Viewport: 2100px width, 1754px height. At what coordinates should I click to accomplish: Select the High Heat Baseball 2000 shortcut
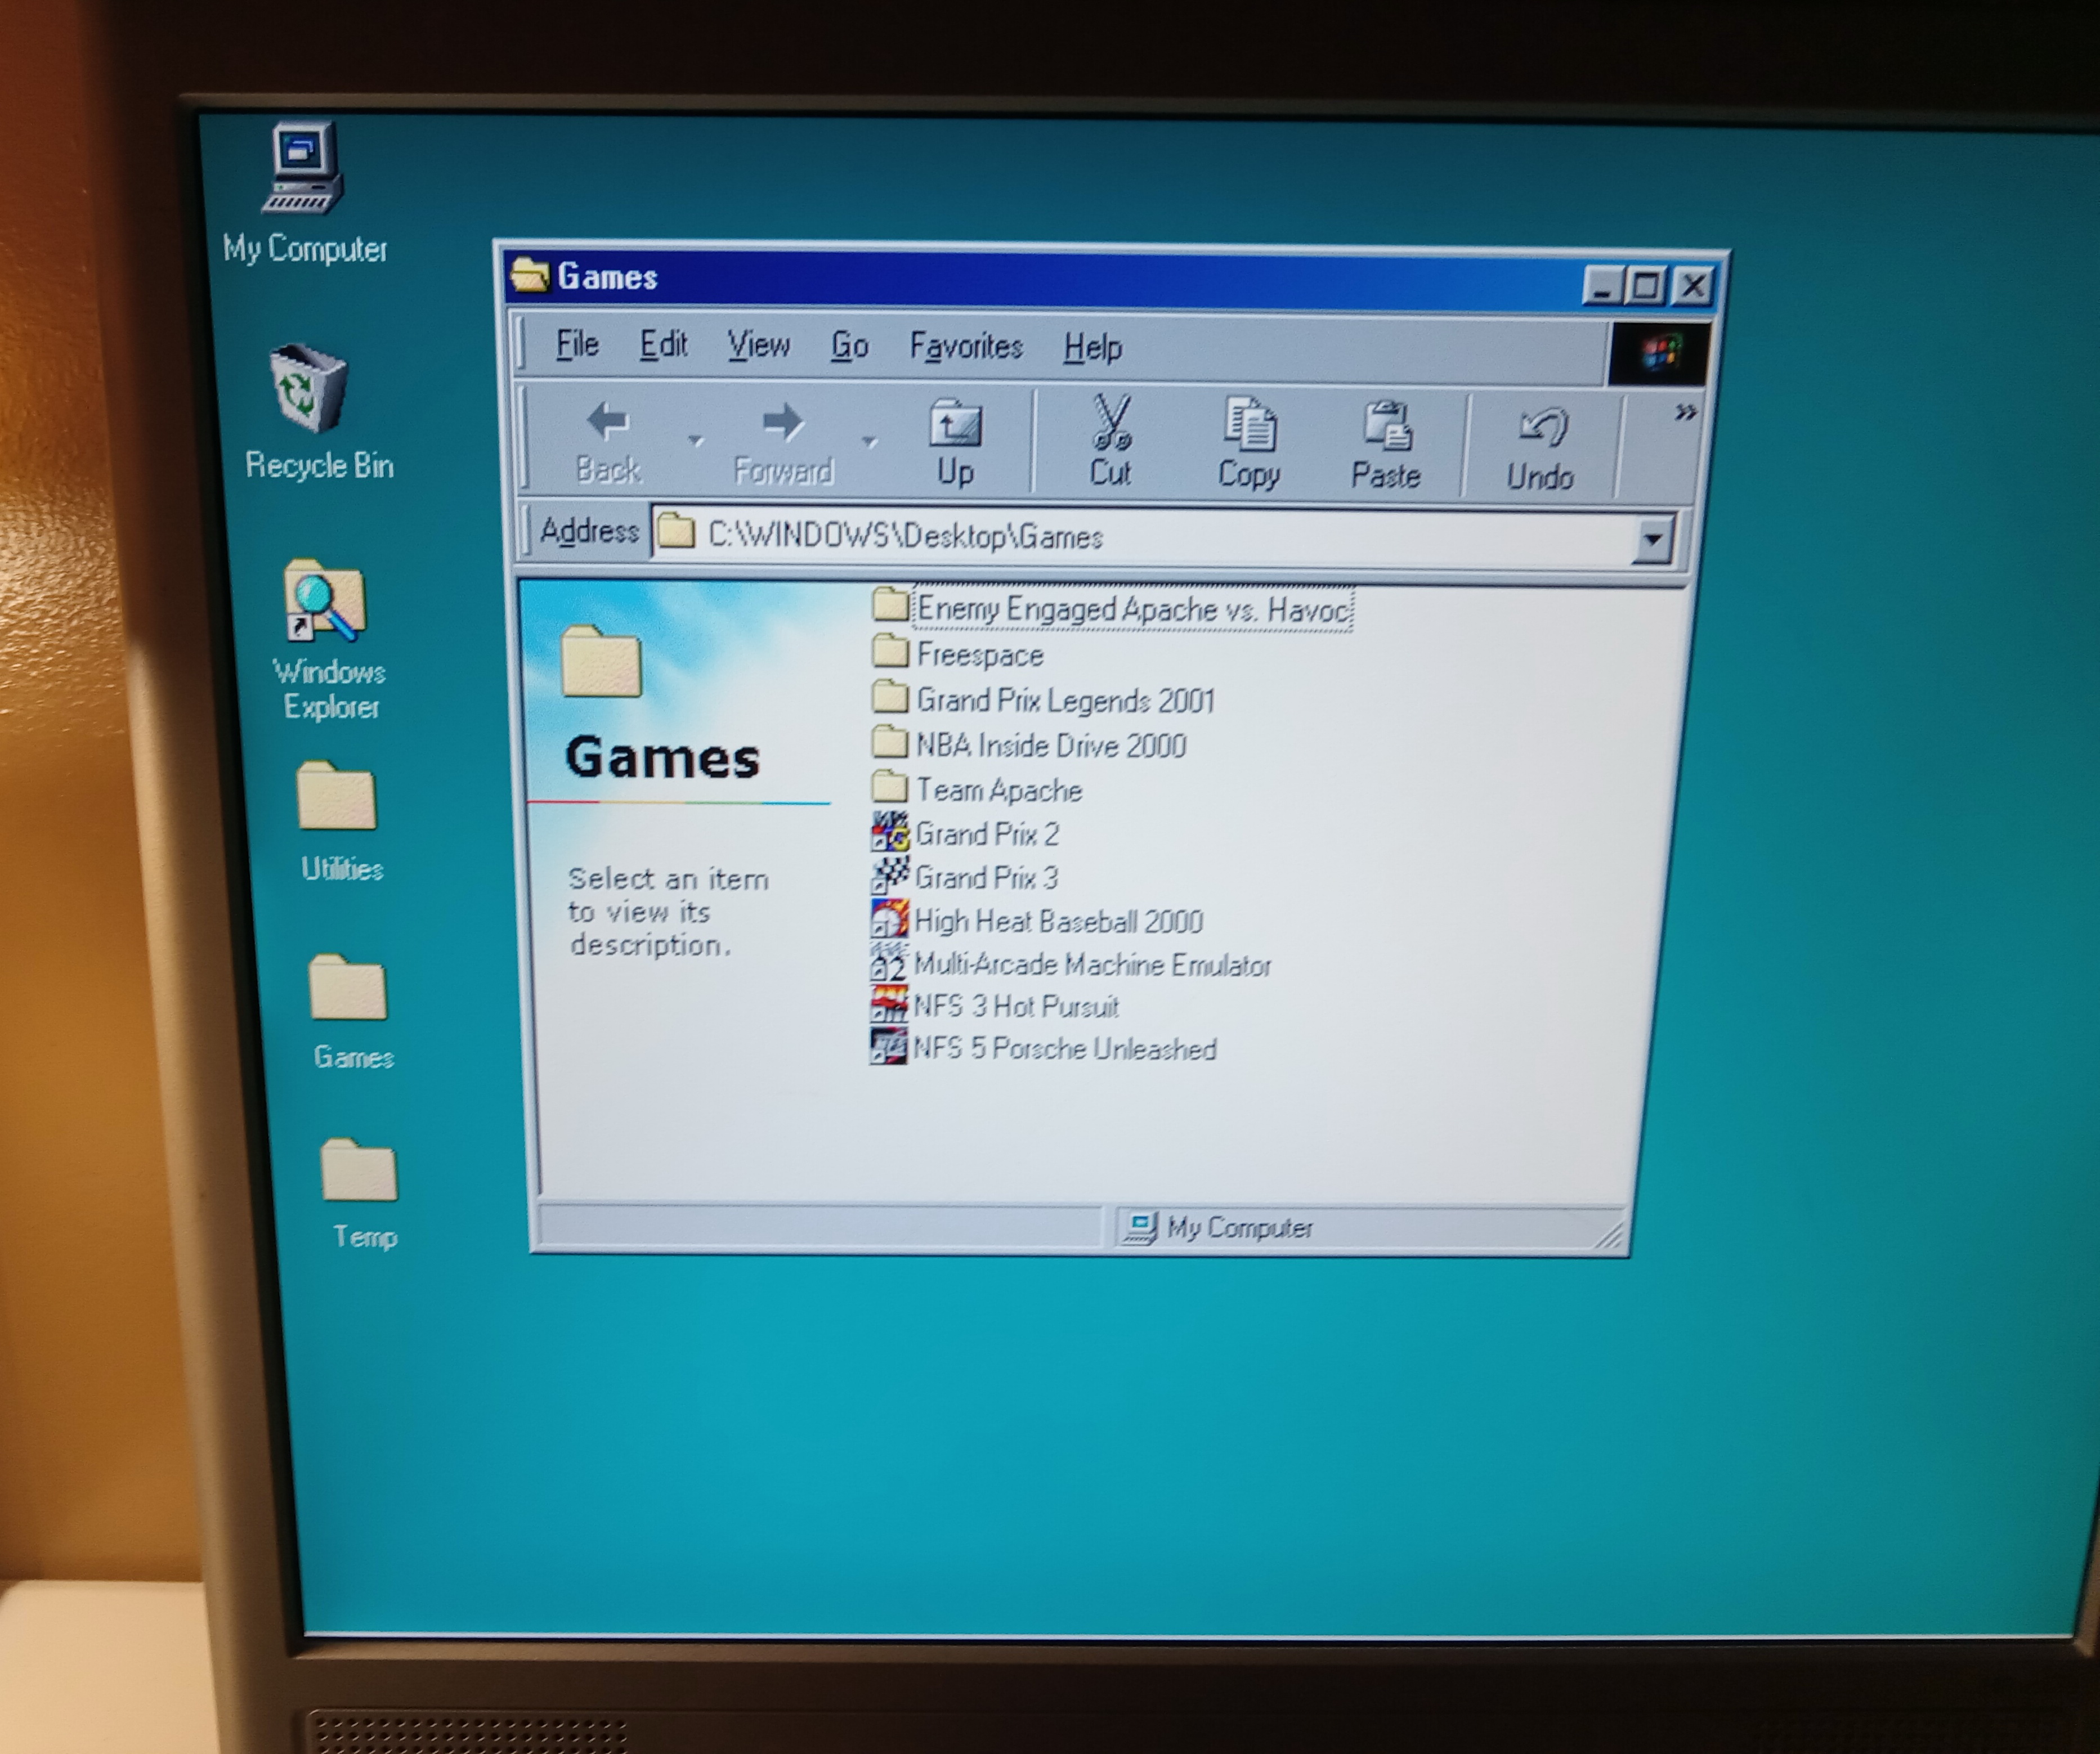pyautogui.click(x=1057, y=920)
